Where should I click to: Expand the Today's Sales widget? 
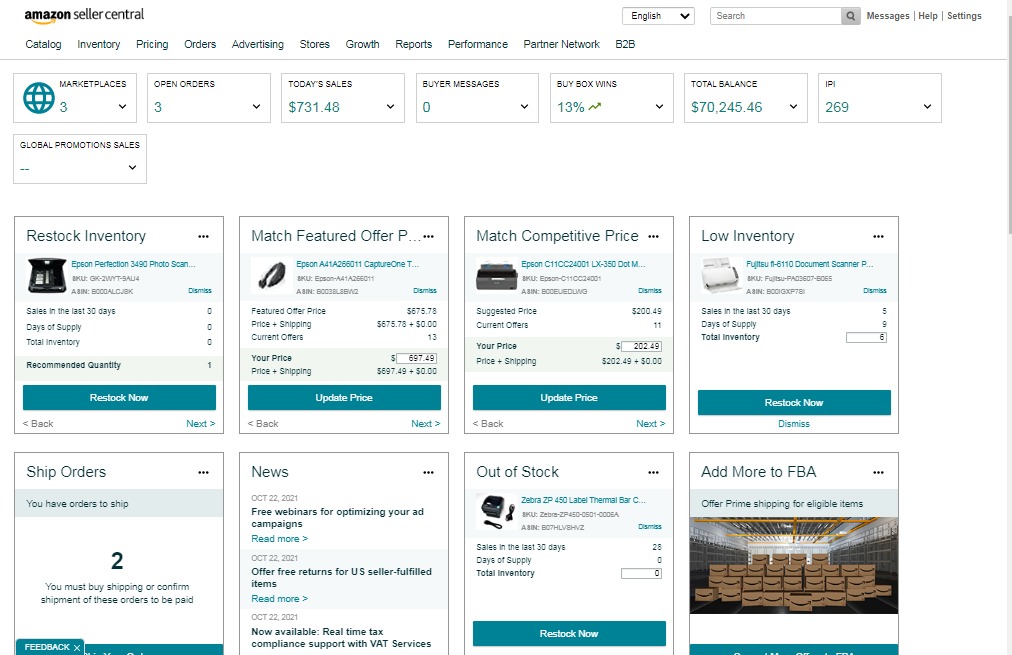[x=390, y=106]
